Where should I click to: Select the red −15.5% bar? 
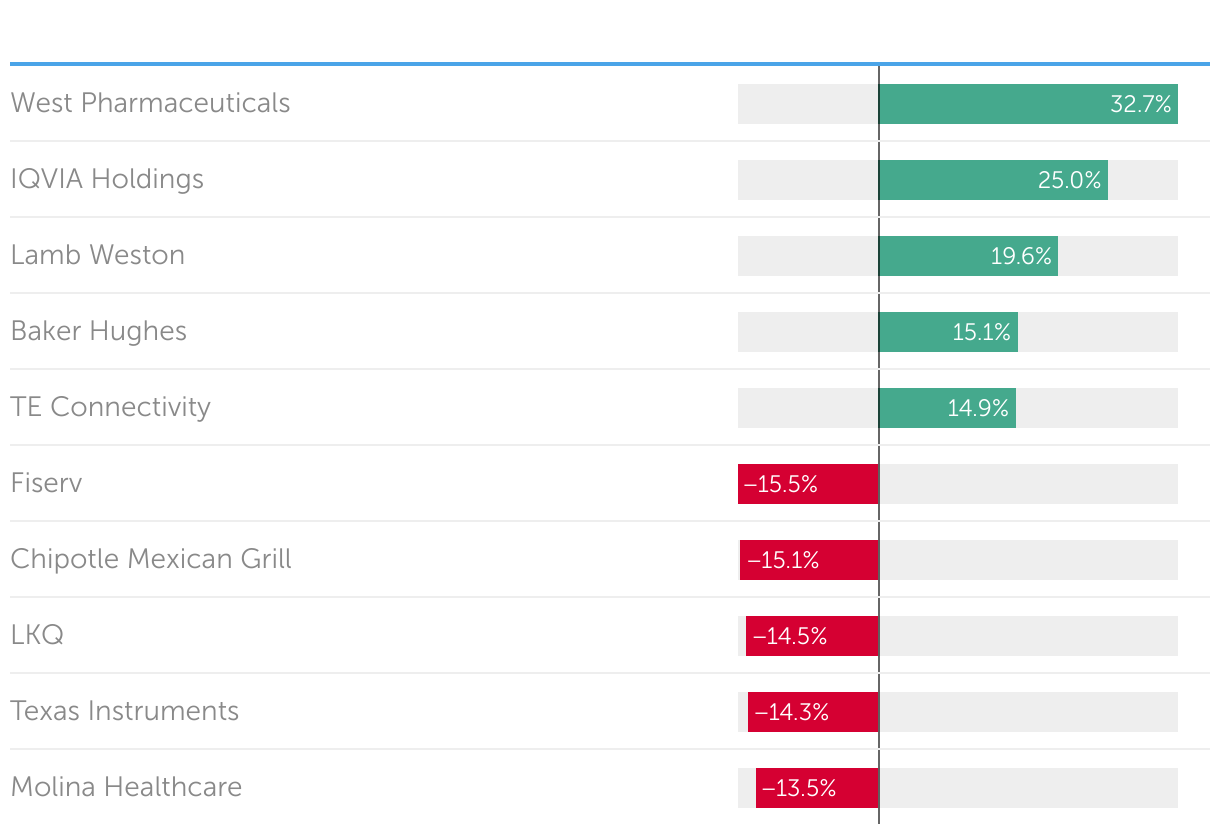coord(808,484)
